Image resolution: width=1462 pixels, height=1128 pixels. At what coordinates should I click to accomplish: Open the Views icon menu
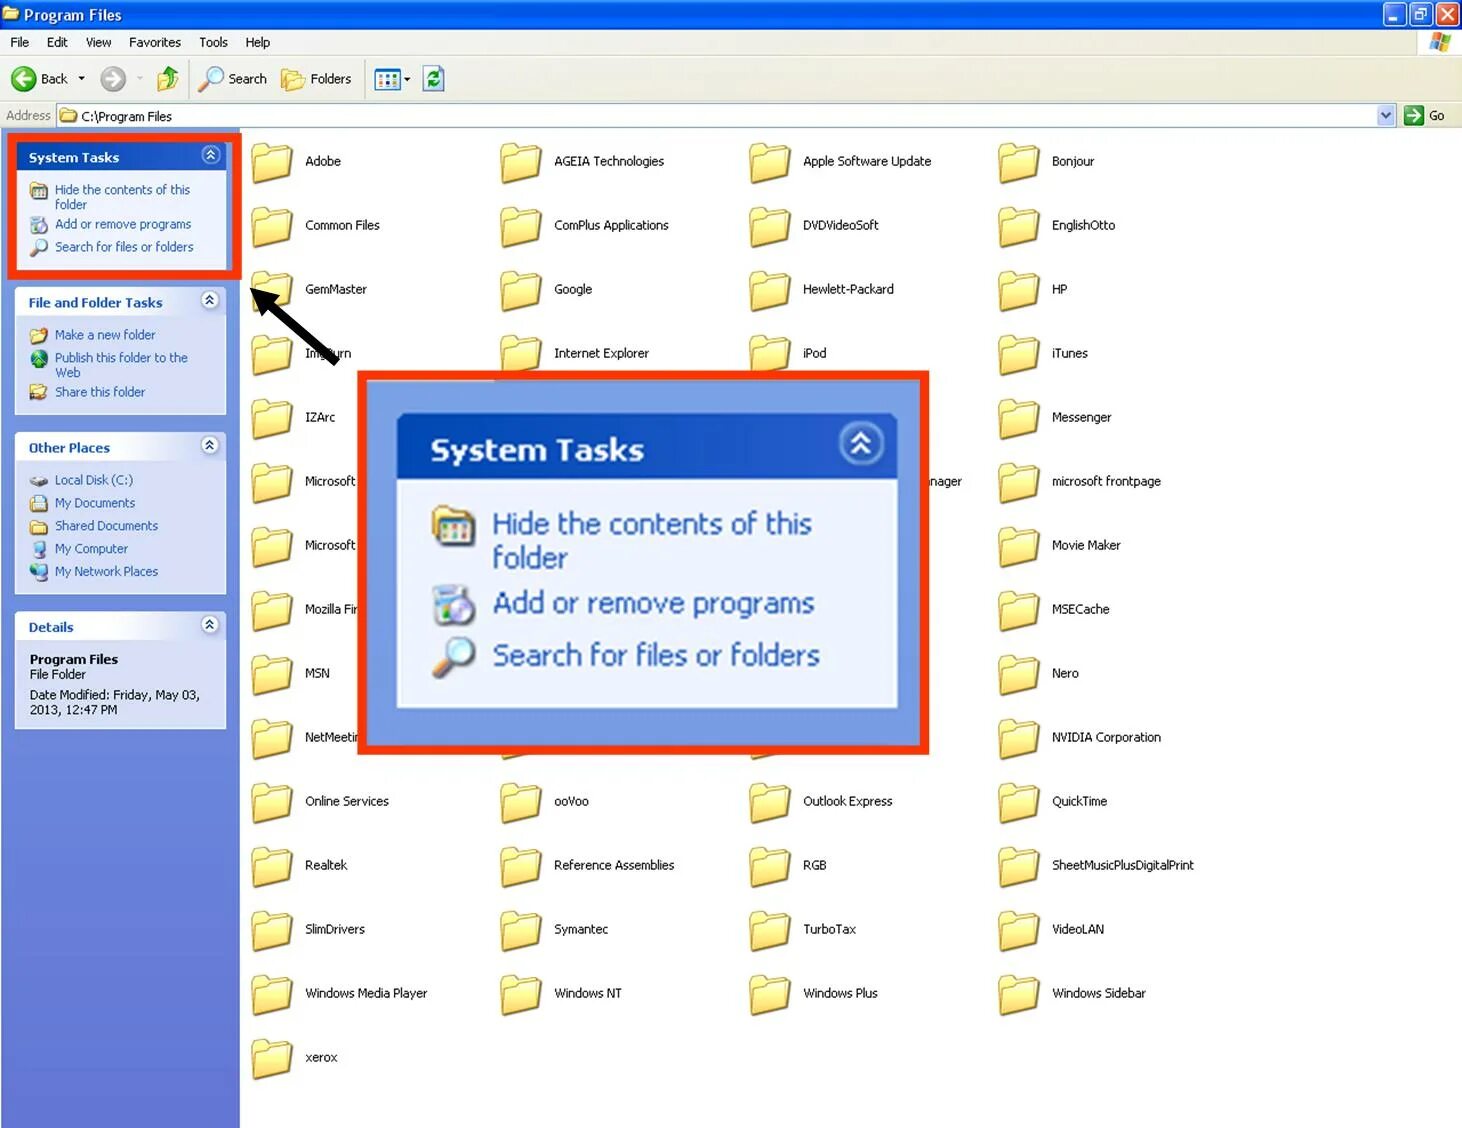[x=392, y=79]
